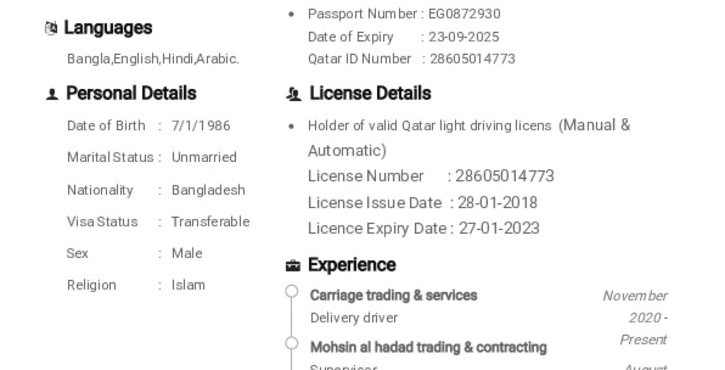The image size is (725, 370).
Task: Select the Personal Details heading
Action: pyautogui.click(x=131, y=93)
